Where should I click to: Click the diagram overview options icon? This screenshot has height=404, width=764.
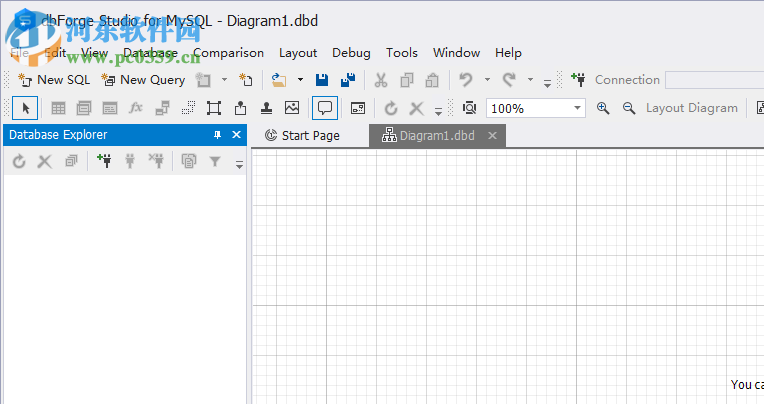[358, 108]
